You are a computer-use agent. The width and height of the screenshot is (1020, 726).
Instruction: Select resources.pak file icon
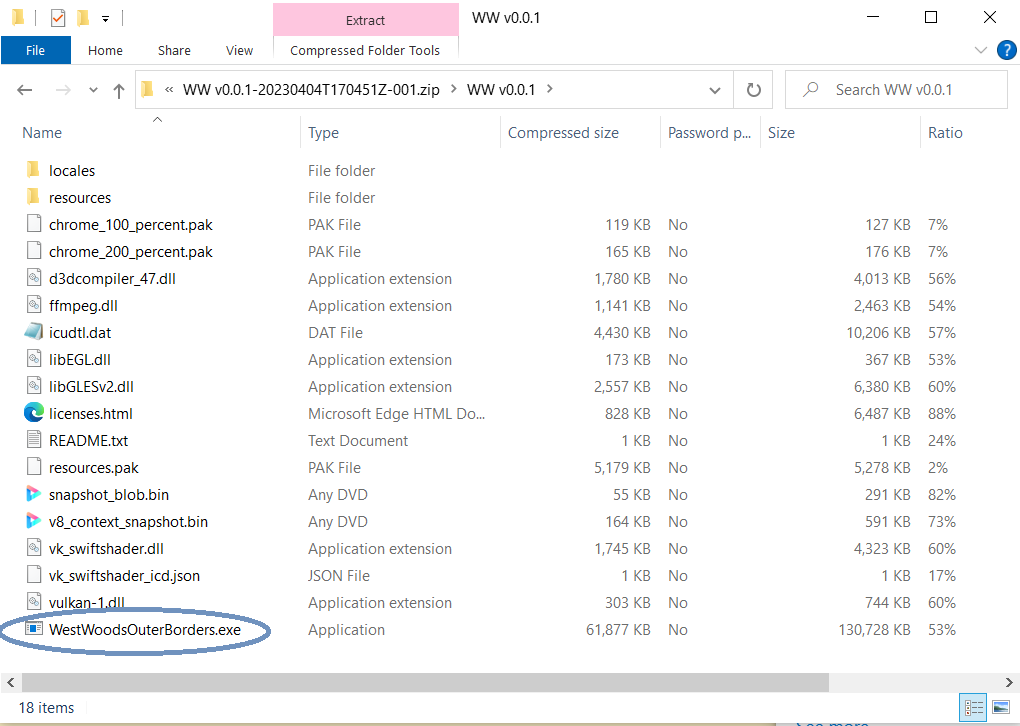(x=34, y=466)
